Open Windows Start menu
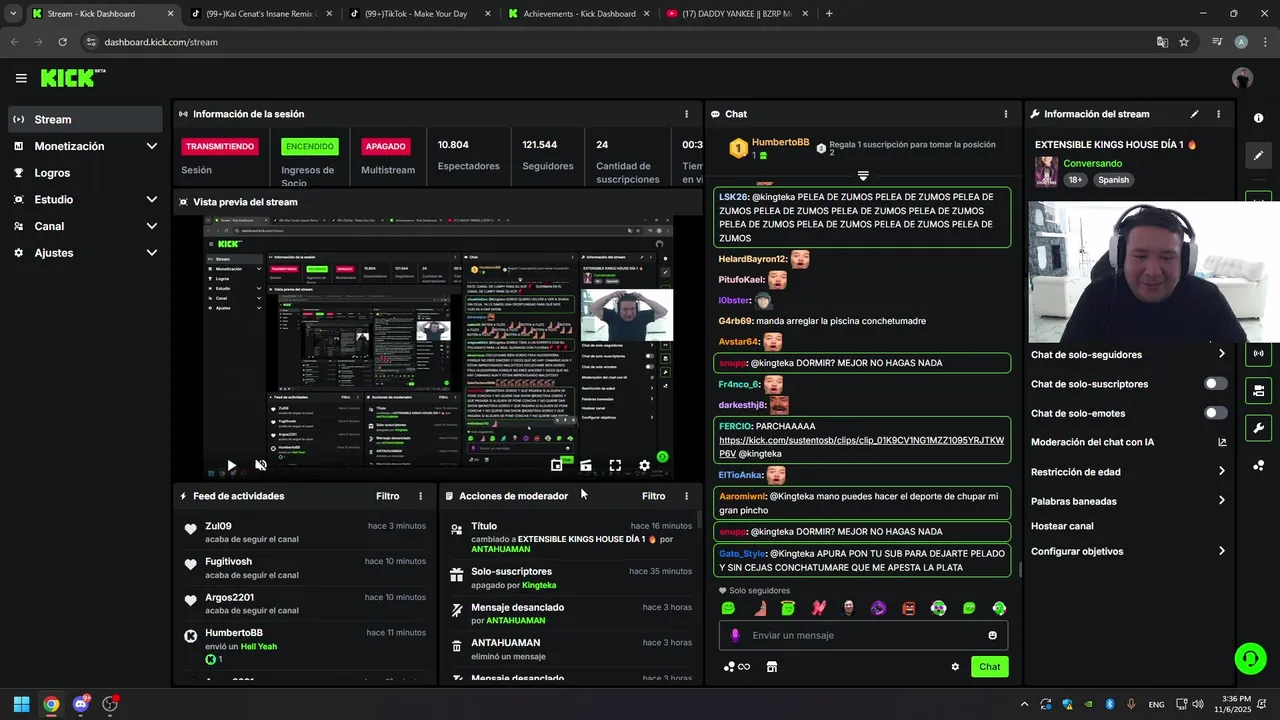 tap(21, 704)
